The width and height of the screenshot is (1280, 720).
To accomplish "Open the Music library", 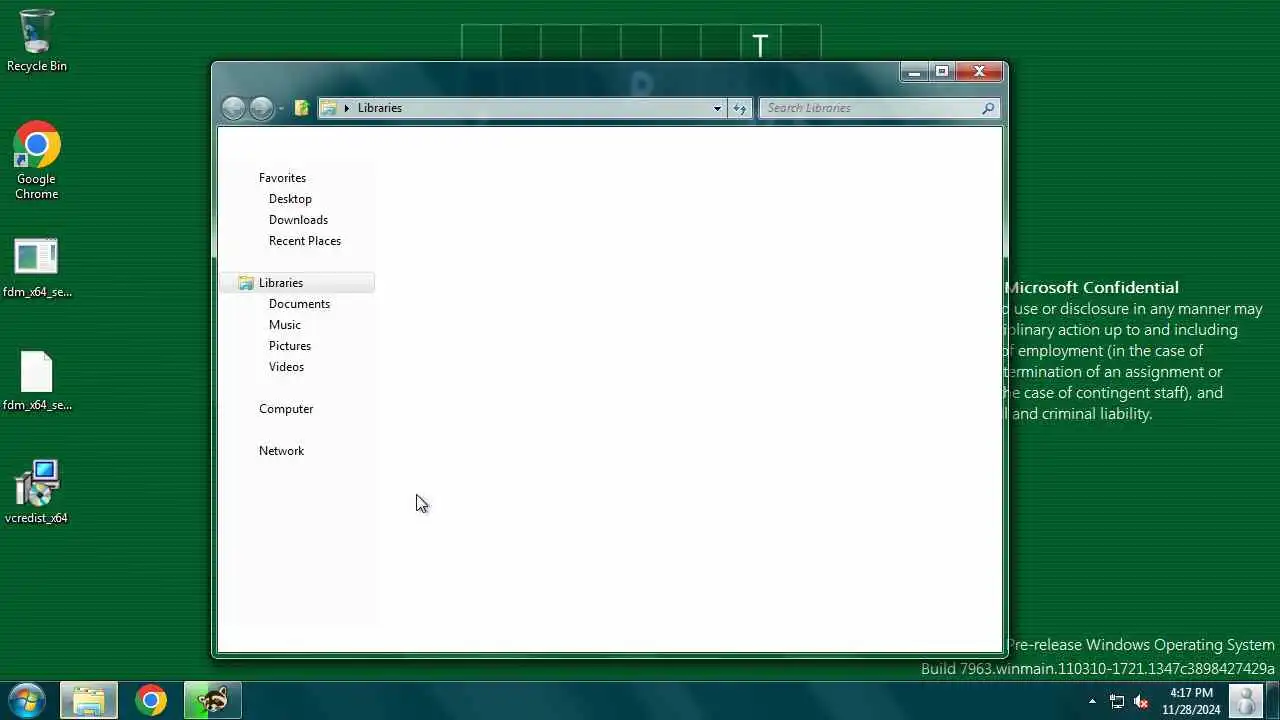I will point(285,325).
